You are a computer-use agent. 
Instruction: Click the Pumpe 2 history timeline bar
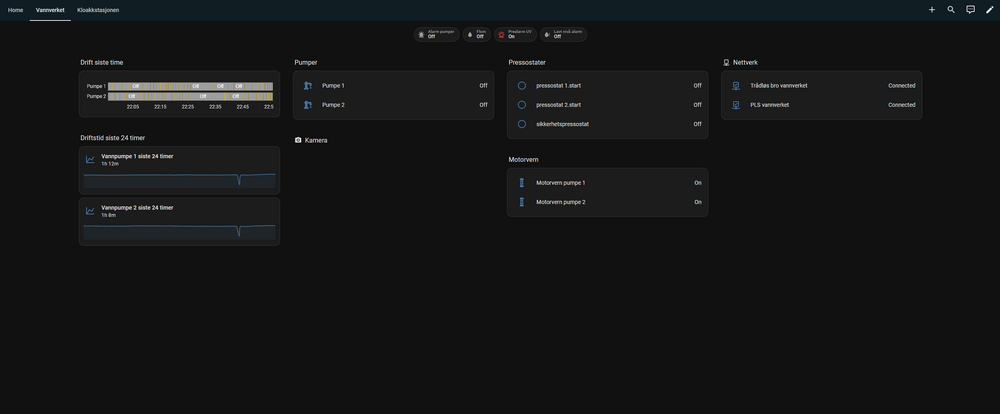(190, 96)
